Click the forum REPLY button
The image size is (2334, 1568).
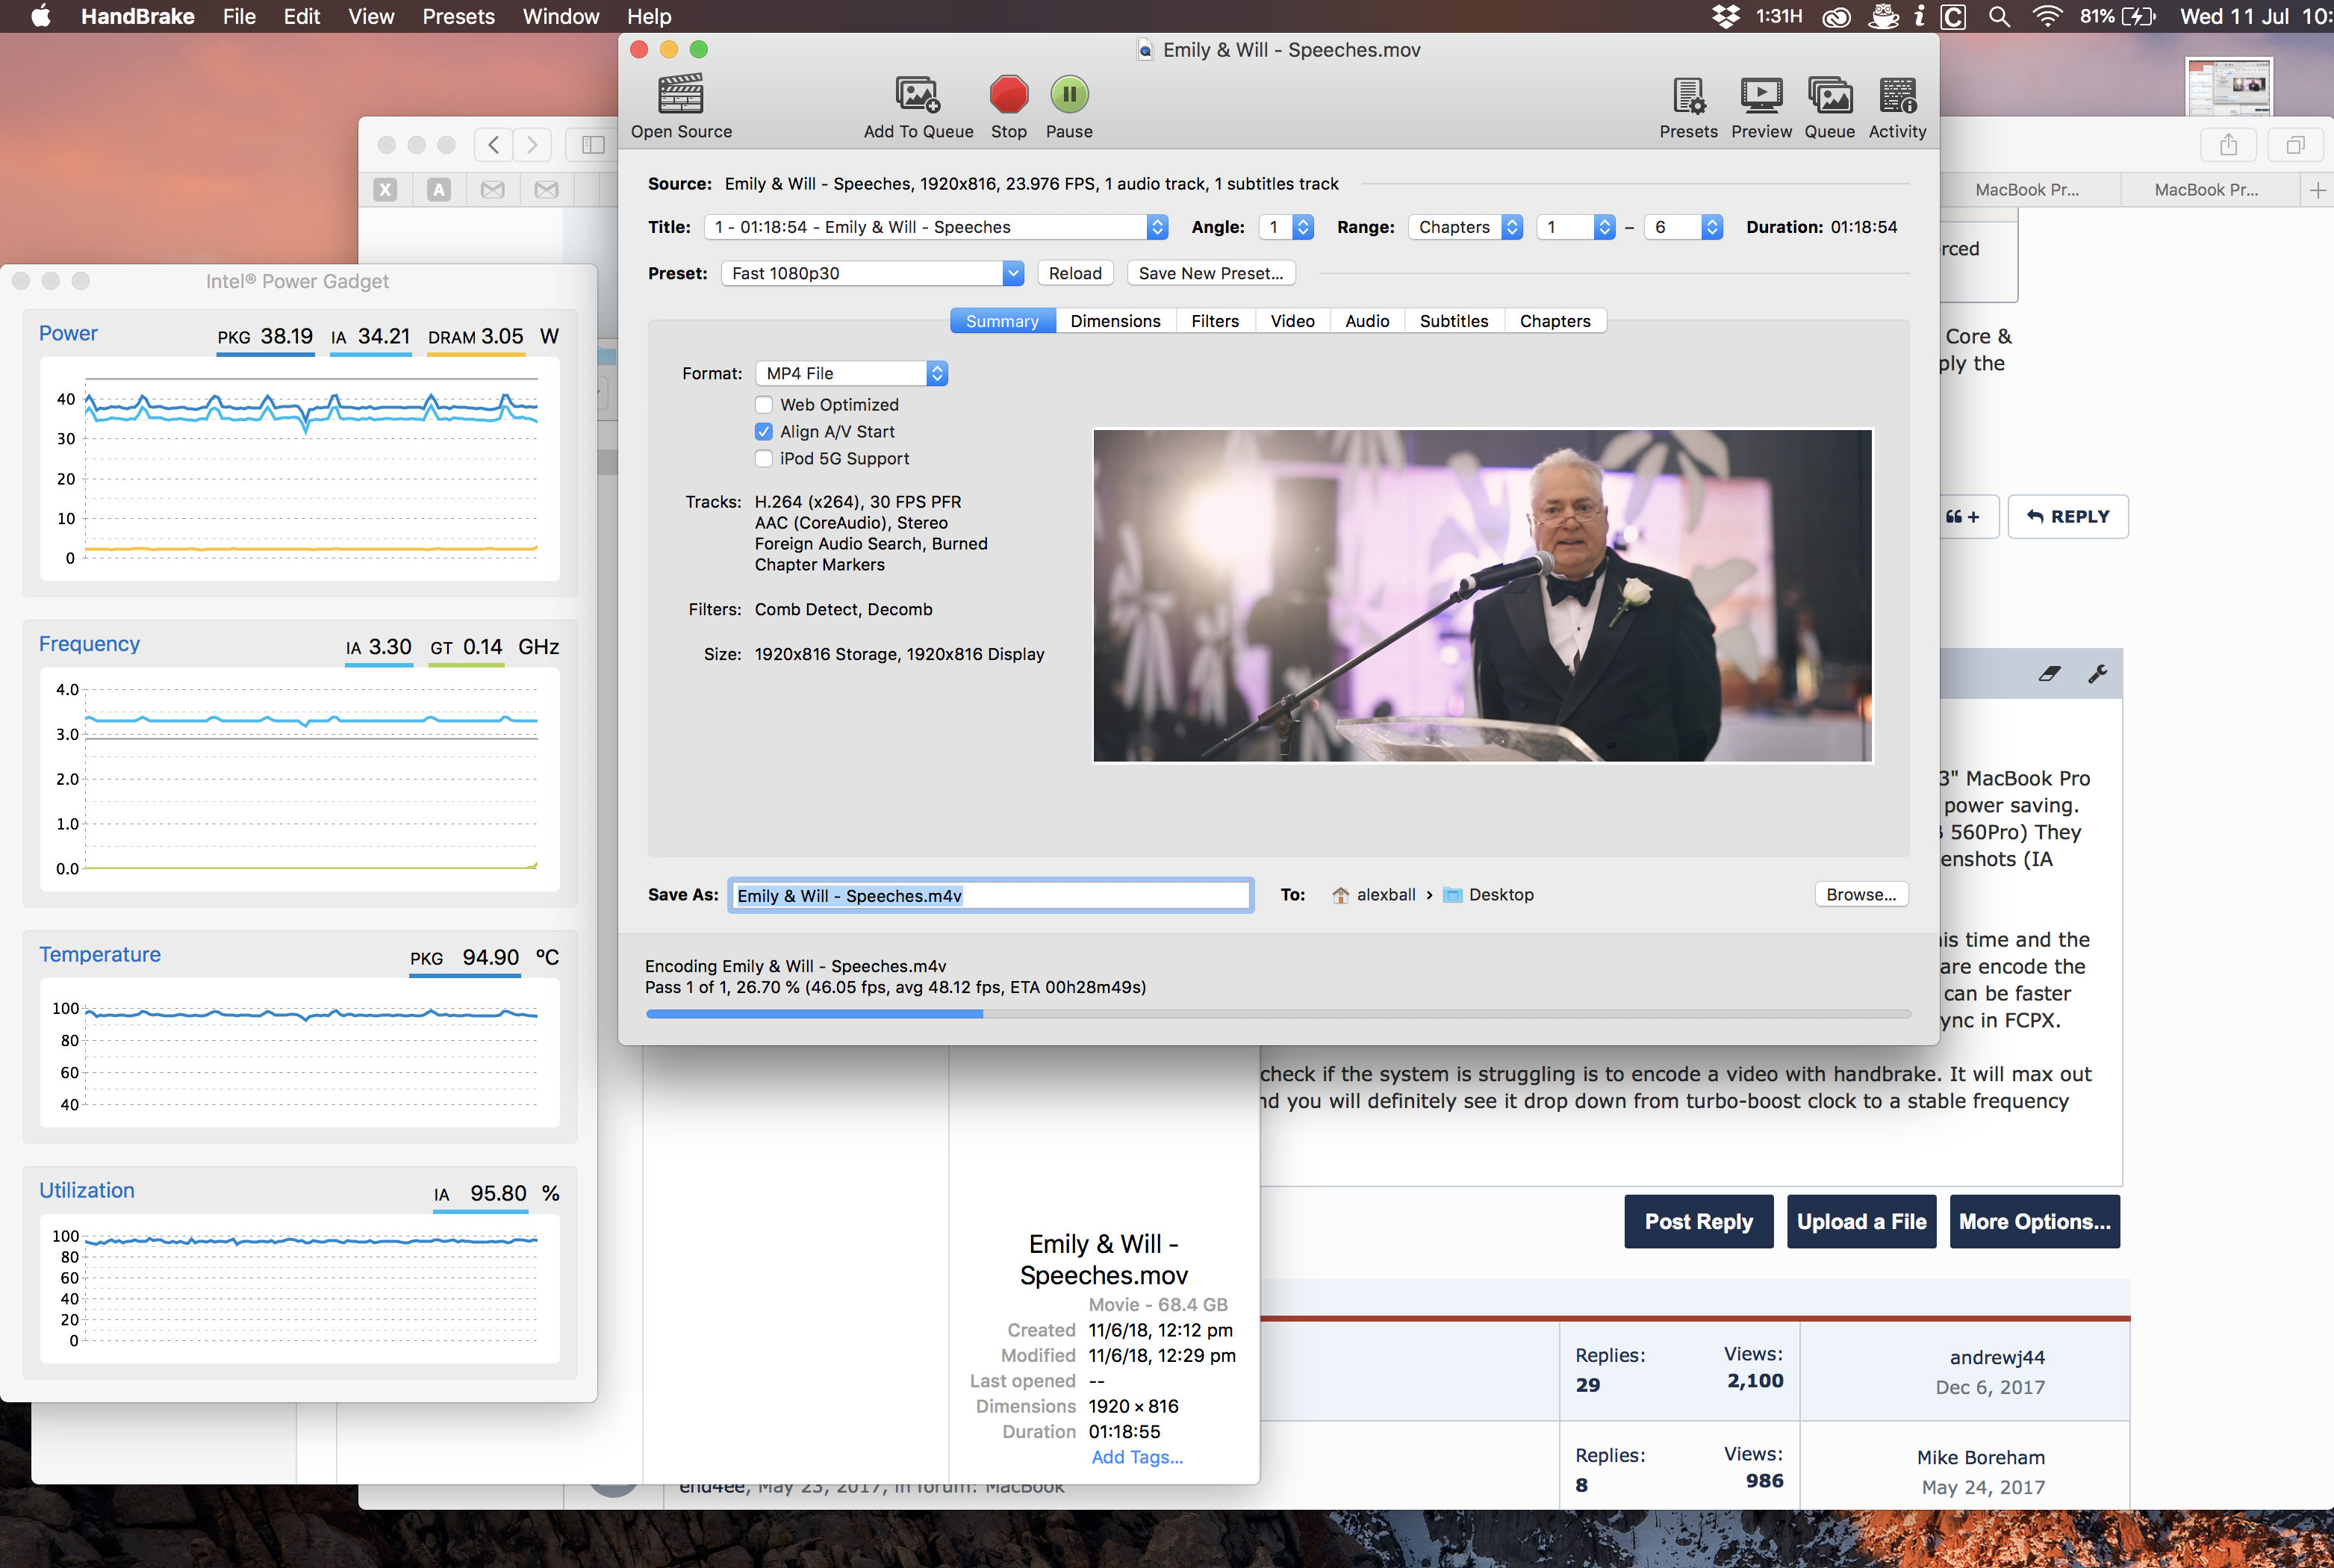tap(2068, 517)
